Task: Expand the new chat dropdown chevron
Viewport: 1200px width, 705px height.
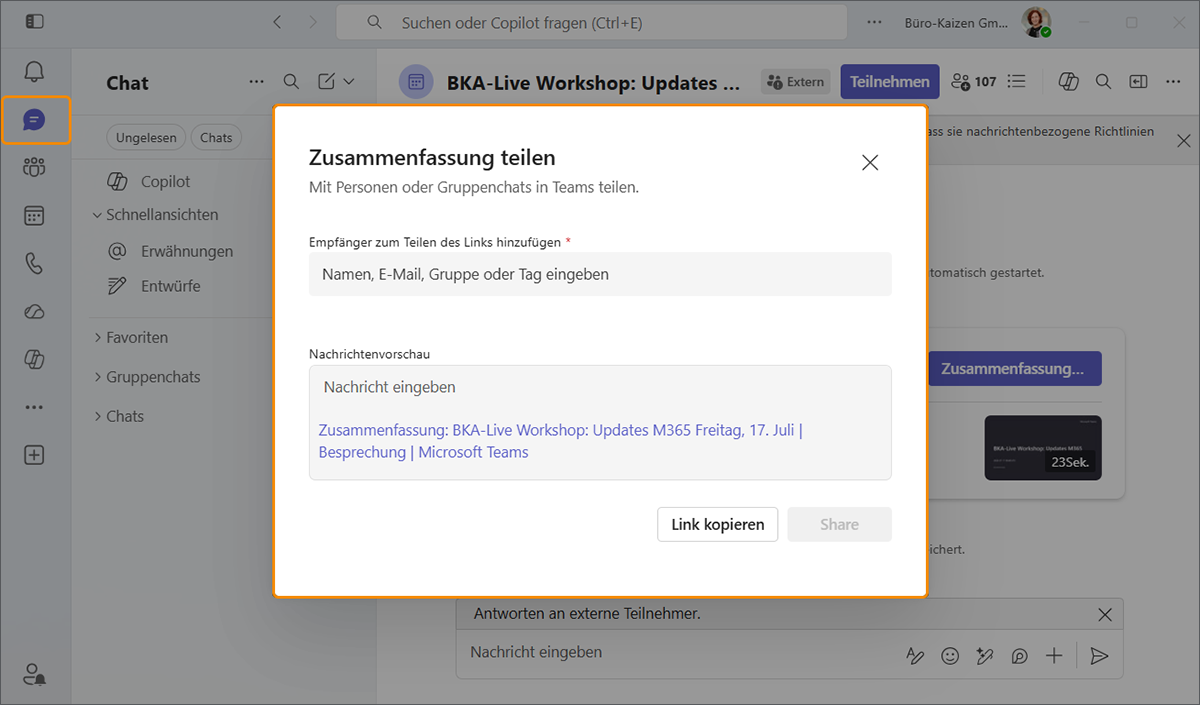Action: tap(349, 82)
